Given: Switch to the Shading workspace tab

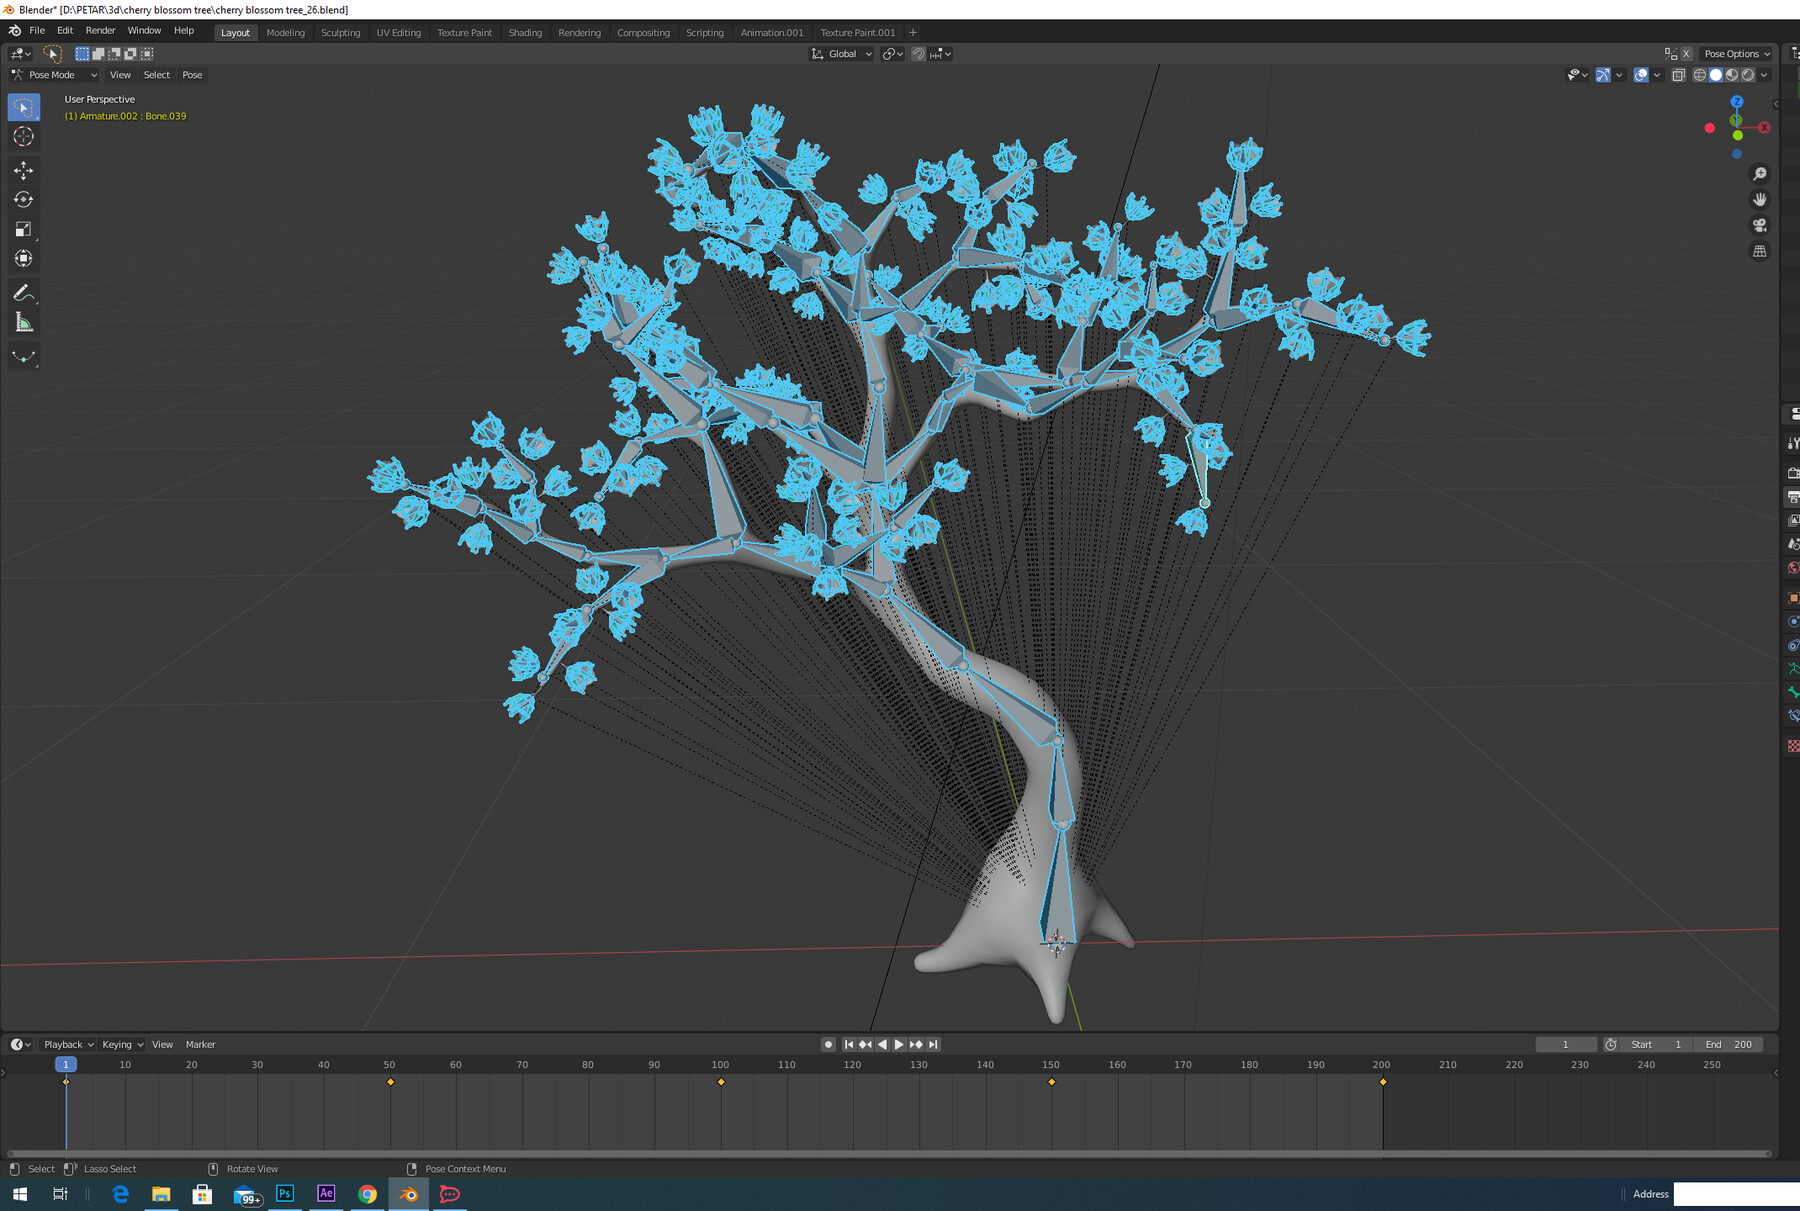Looking at the screenshot, I should click(525, 32).
